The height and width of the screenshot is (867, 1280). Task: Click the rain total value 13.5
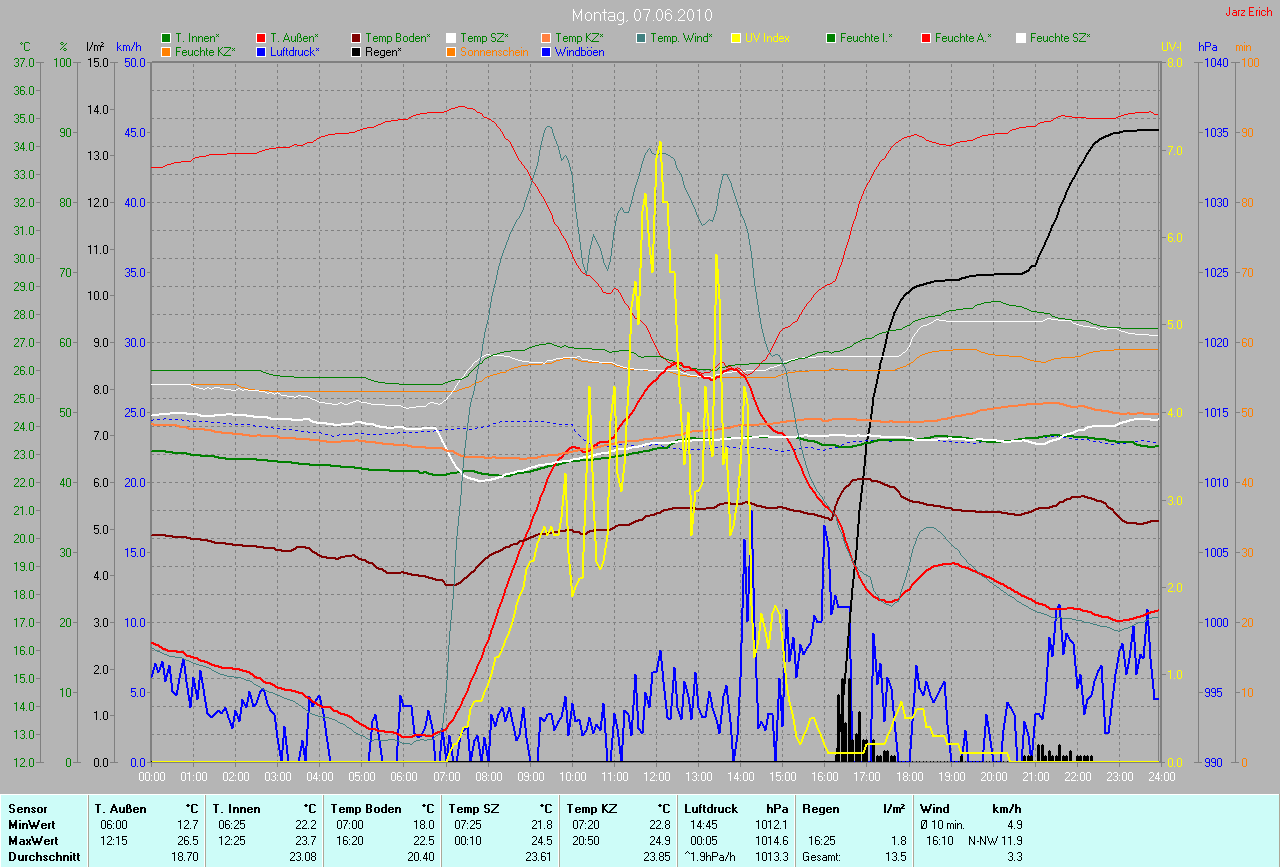point(895,856)
